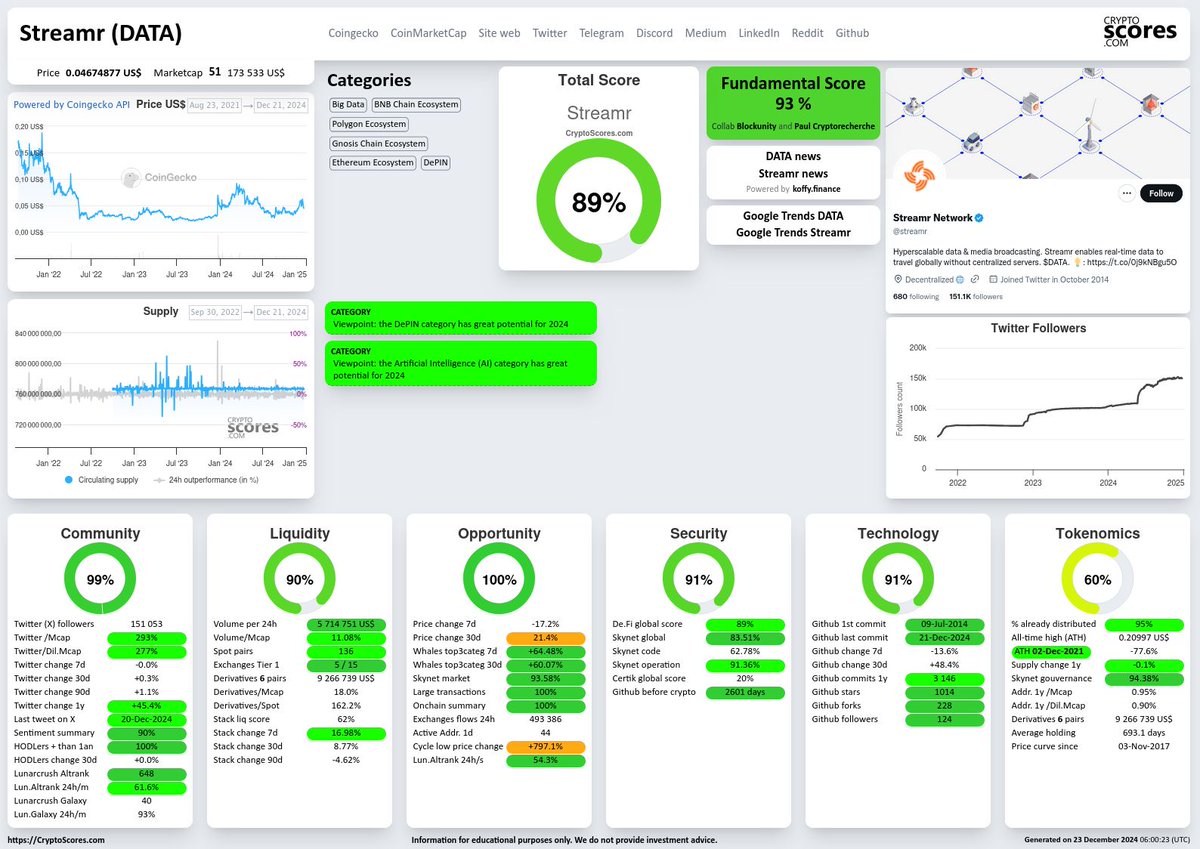1200x849 pixels.
Task: Click the Opportunity 100% donut gauge
Action: coord(498,579)
